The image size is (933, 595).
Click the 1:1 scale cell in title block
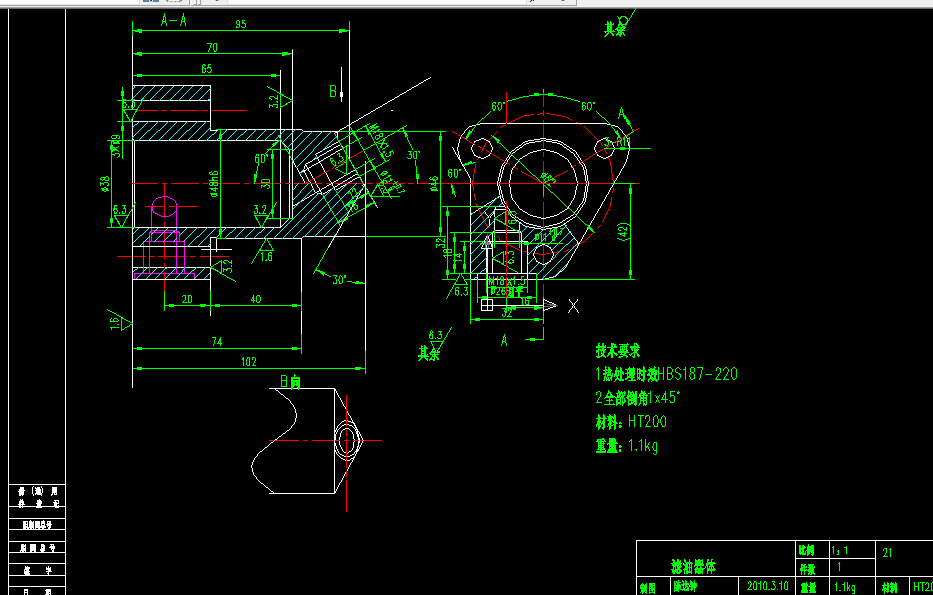point(840,549)
